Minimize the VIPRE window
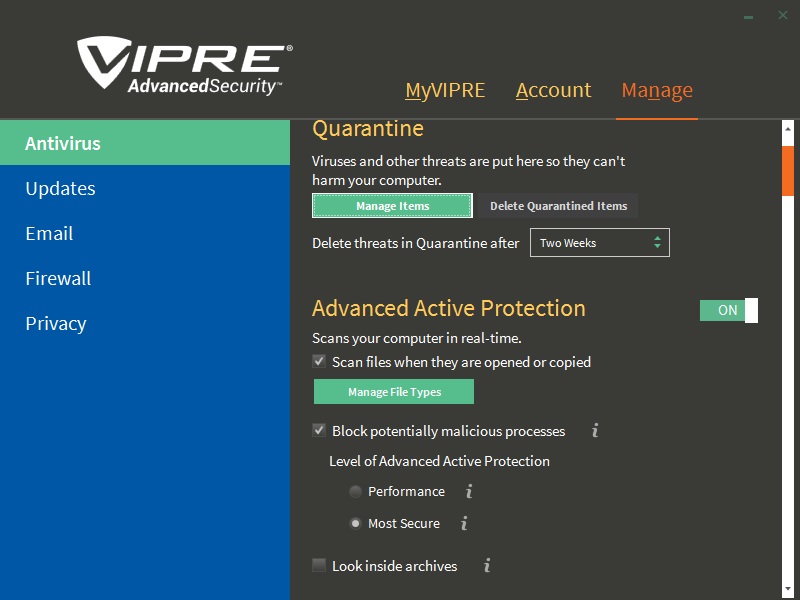This screenshot has width=800, height=600. click(748, 16)
